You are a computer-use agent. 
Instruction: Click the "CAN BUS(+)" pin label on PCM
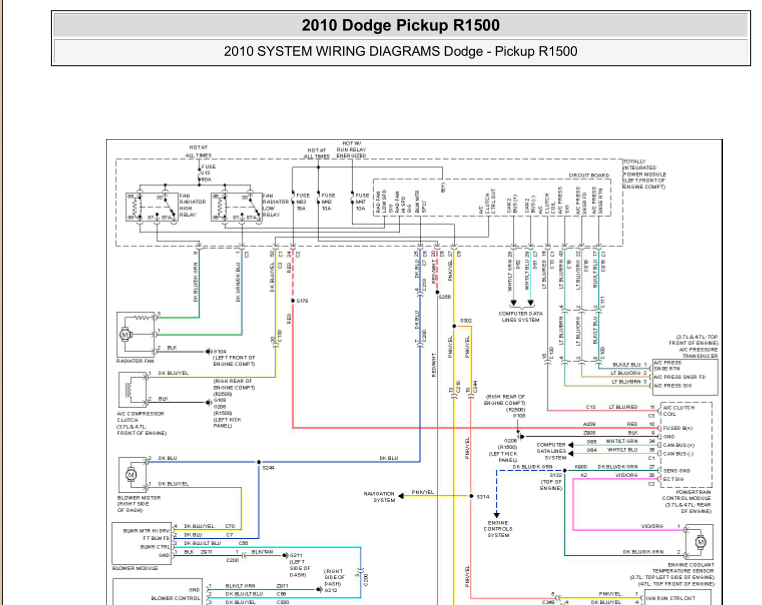coord(678,445)
